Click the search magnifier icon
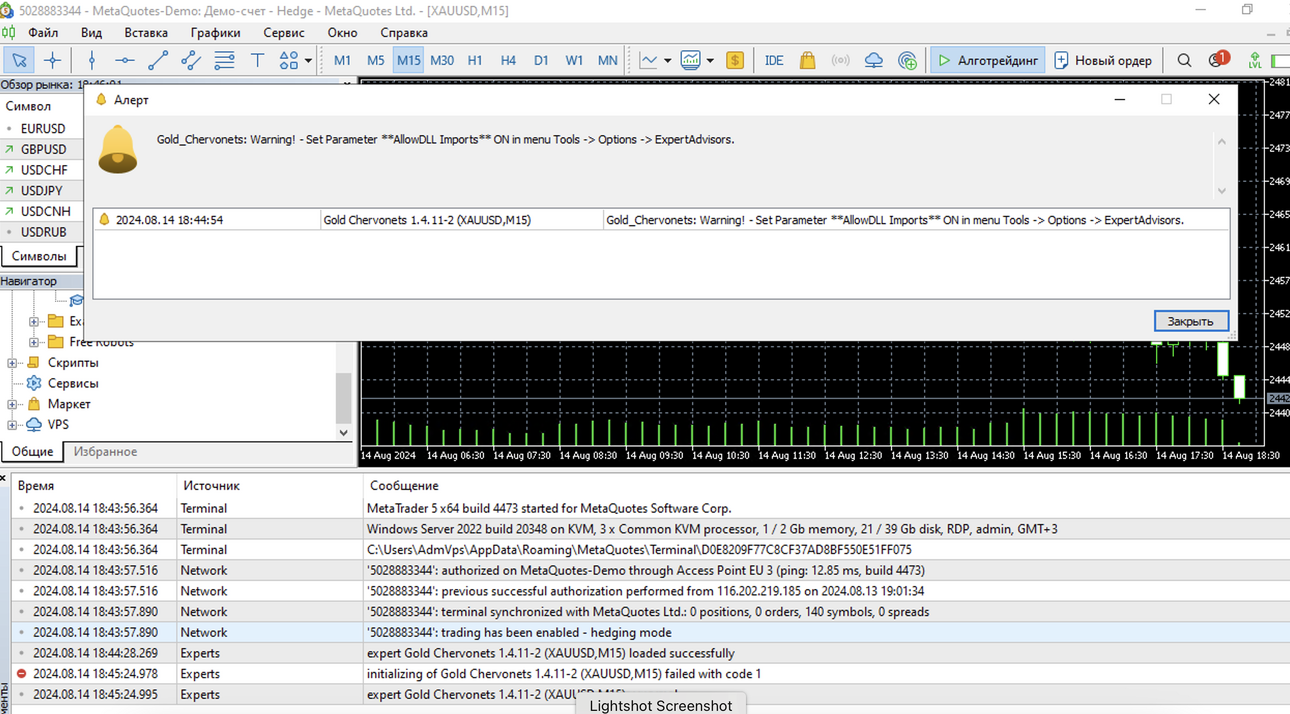 point(1184,60)
